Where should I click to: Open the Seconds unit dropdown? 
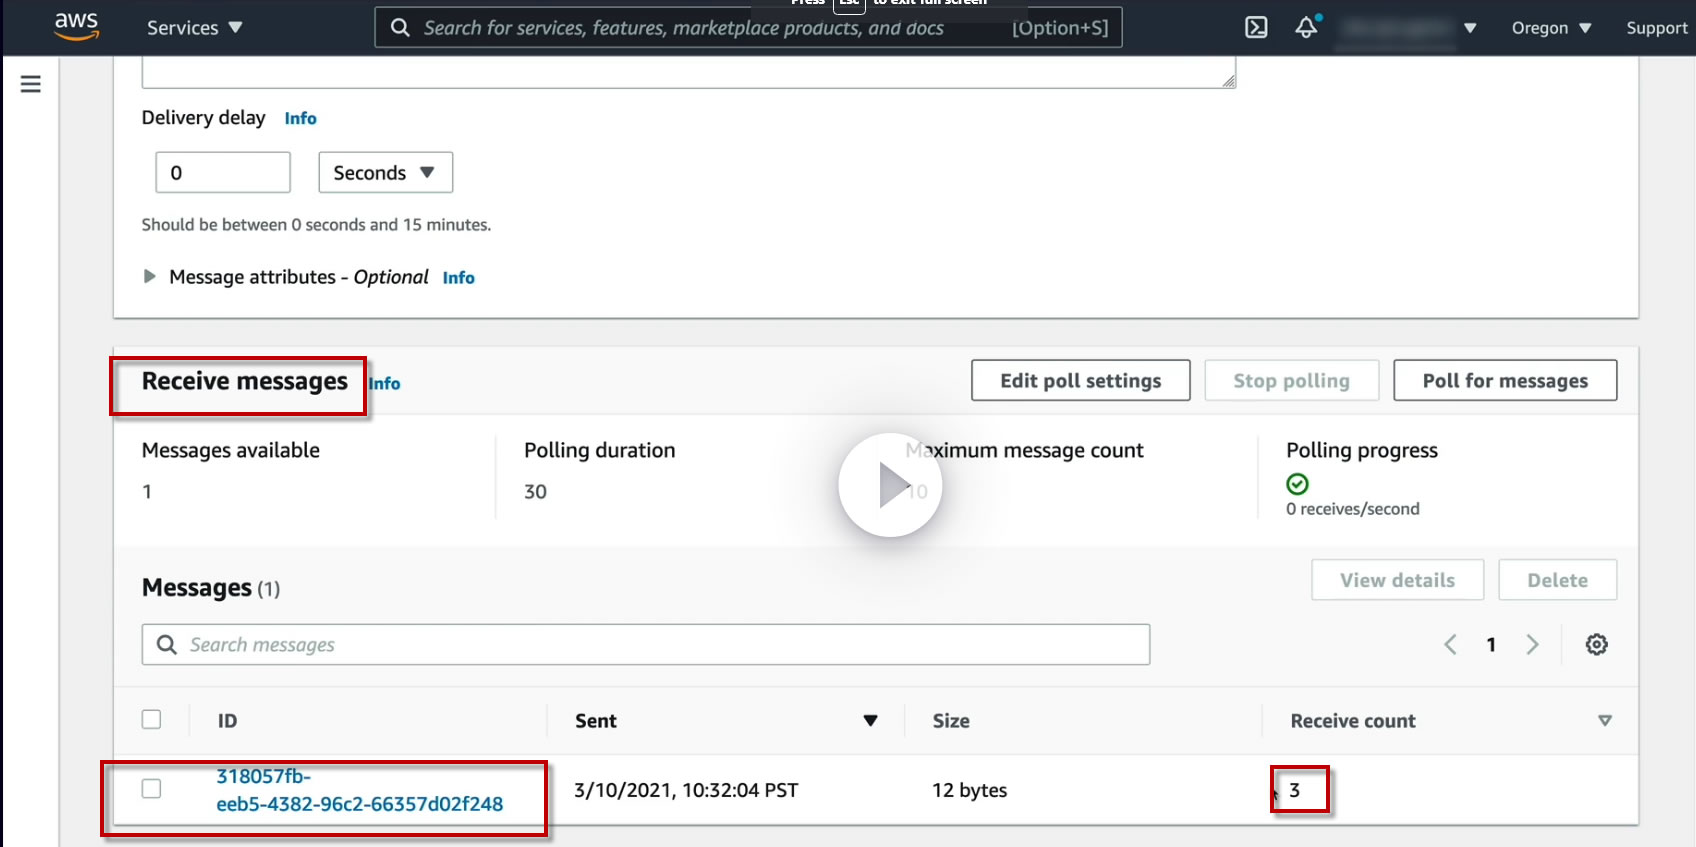pyautogui.click(x=385, y=172)
